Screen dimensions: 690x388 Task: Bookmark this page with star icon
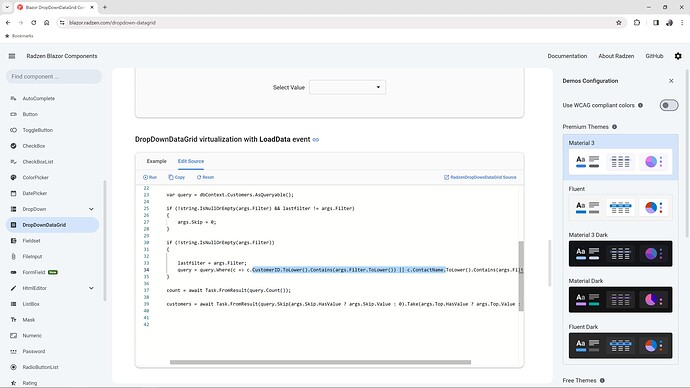pyautogui.click(x=619, y=22)
